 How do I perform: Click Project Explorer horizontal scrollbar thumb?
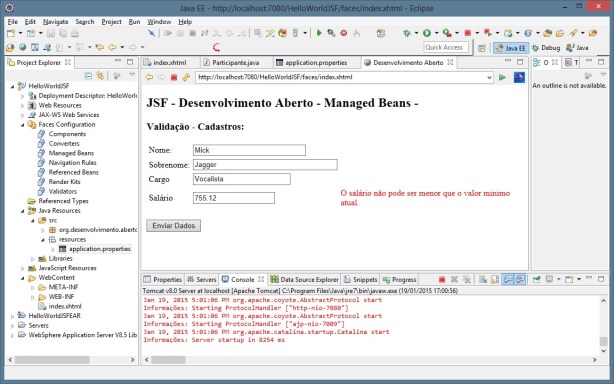click(52, 359)
